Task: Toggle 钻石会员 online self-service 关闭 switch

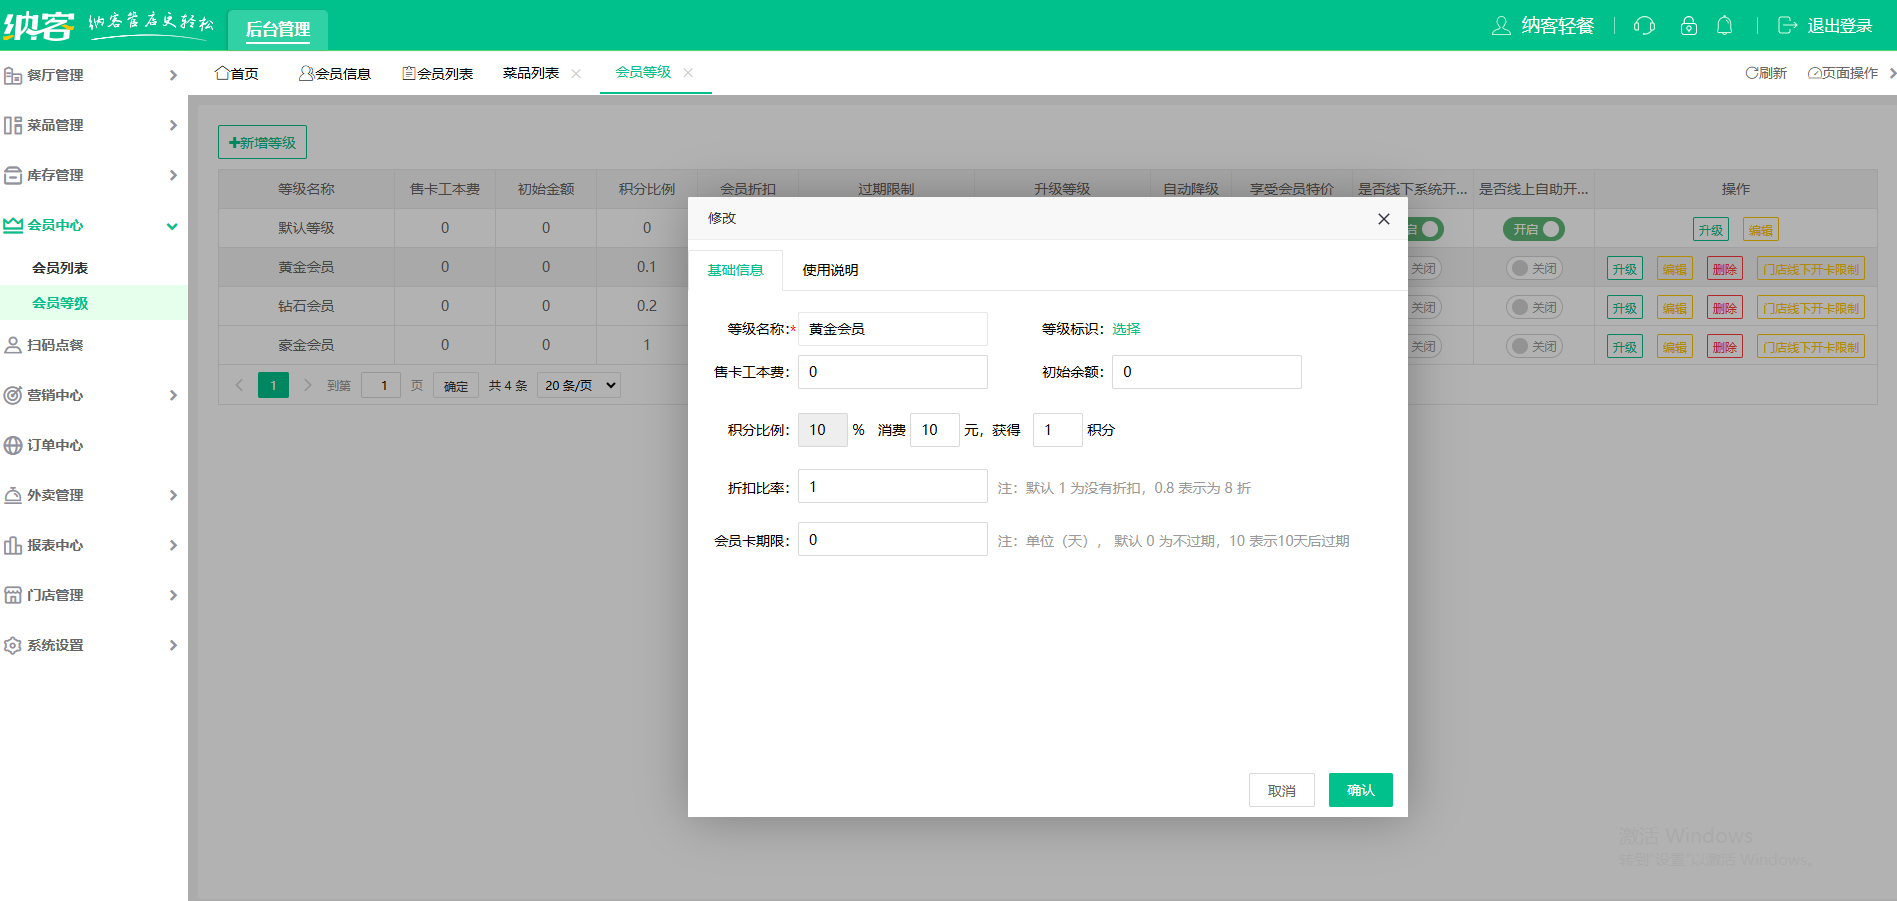Action: pos(1535,307)
